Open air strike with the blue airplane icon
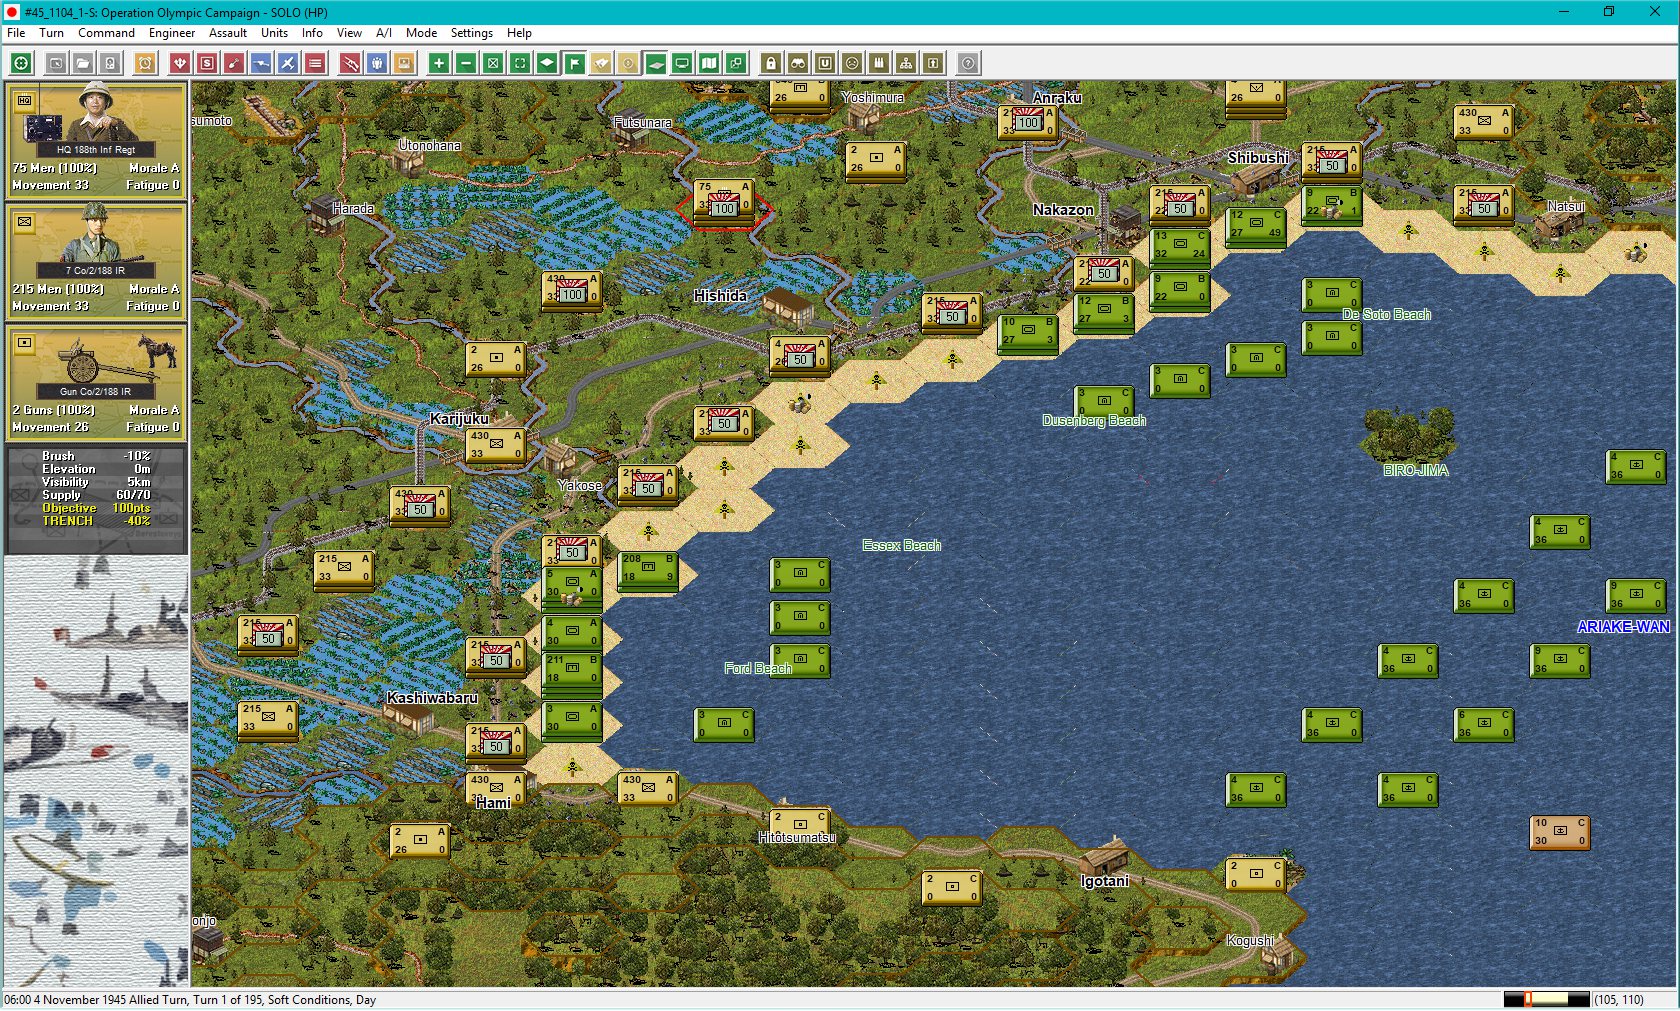1680x1011 pixels. [x=288, y=64]
